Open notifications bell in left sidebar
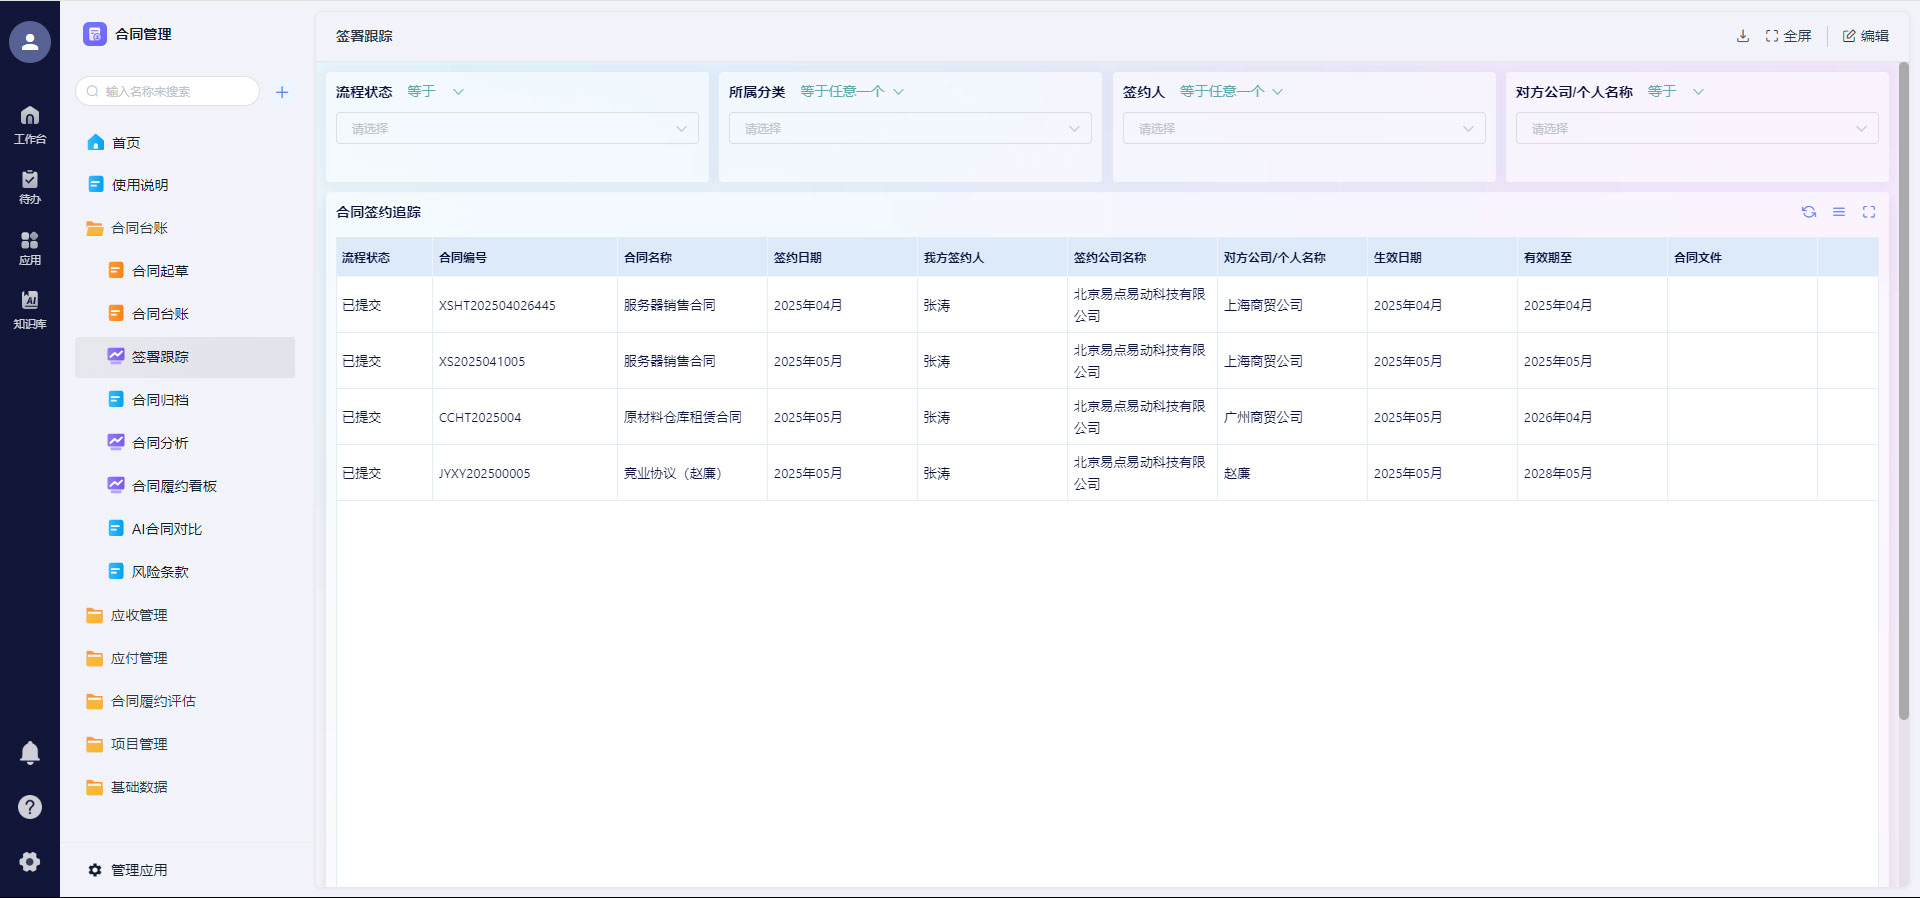 (30, 753)
